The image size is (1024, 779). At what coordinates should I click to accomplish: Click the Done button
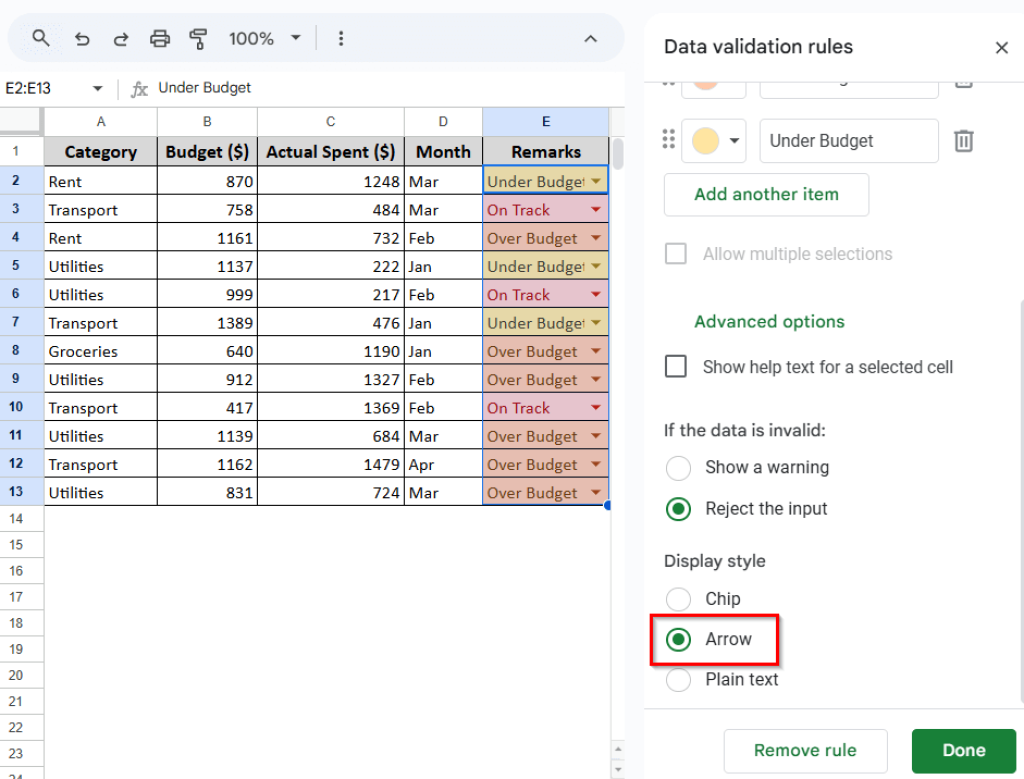(x=963, y=750)
